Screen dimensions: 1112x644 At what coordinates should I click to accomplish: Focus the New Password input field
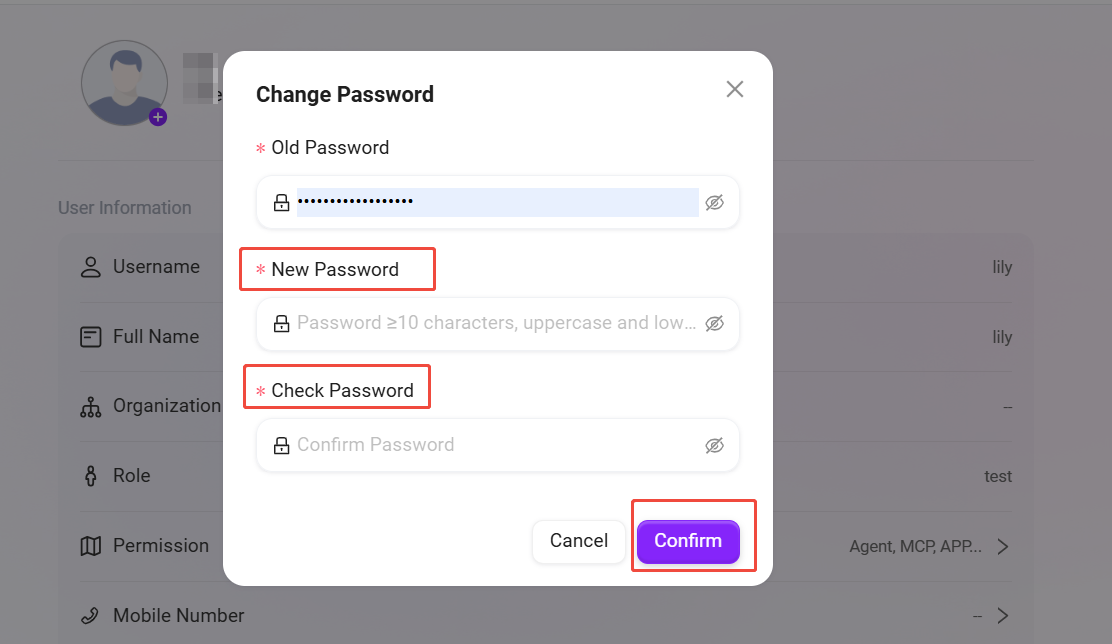tap(497, 324)
